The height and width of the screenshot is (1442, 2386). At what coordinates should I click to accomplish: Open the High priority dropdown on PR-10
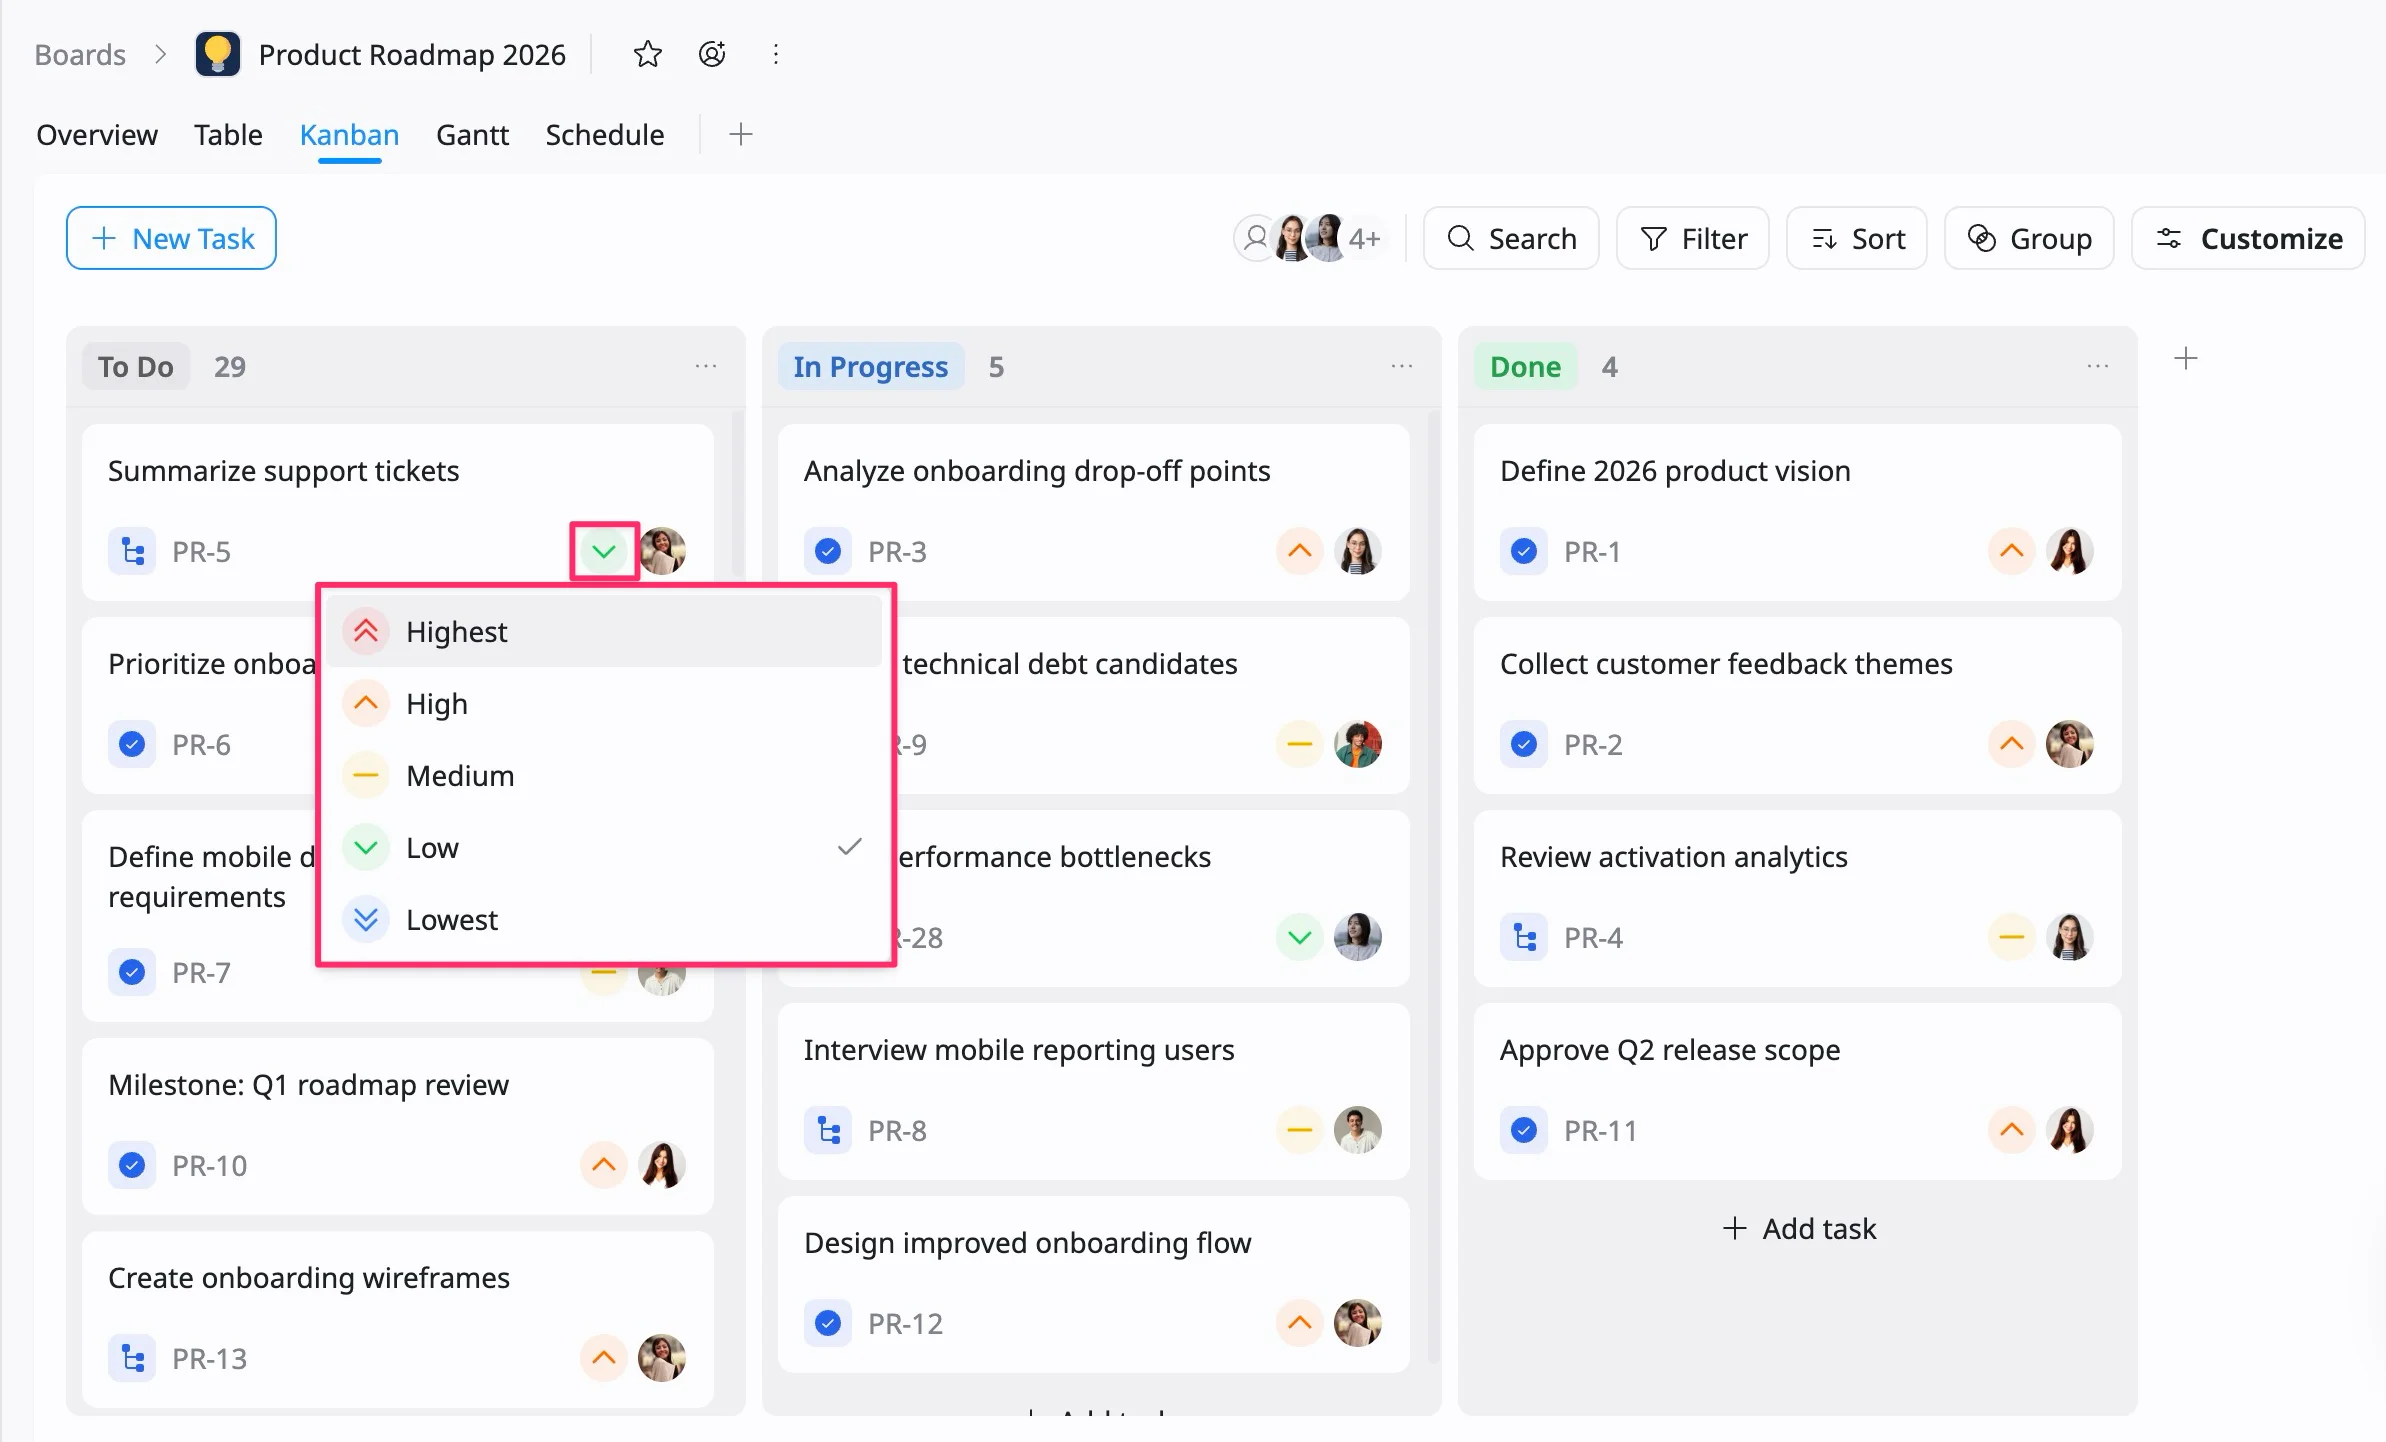click(x=604, y=1165)
